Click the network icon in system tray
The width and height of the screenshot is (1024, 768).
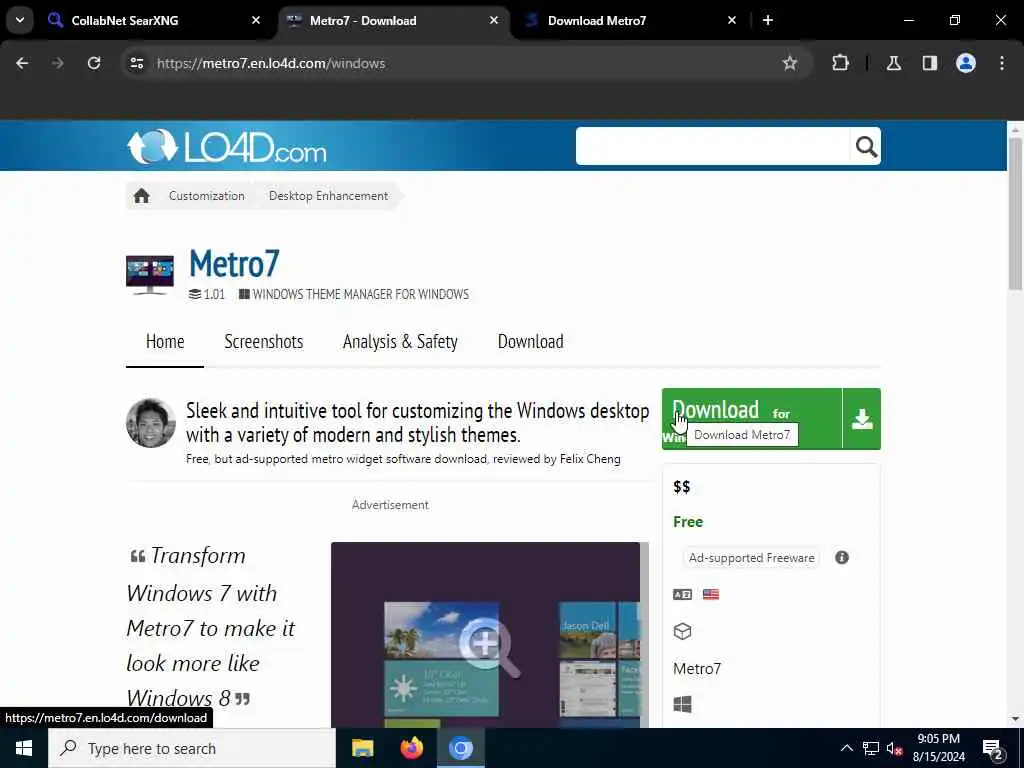click(871, 748)
